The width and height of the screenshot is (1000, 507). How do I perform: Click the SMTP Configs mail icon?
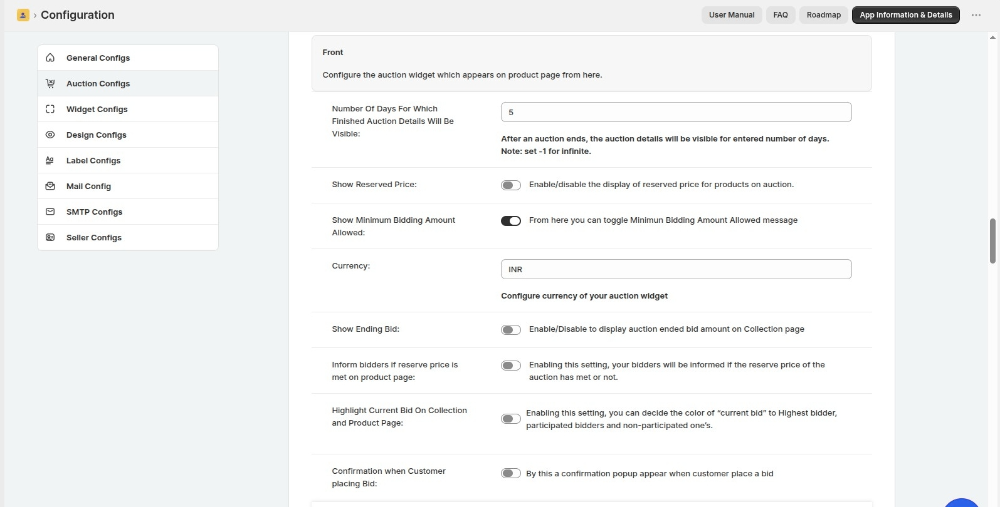point(50,212)
